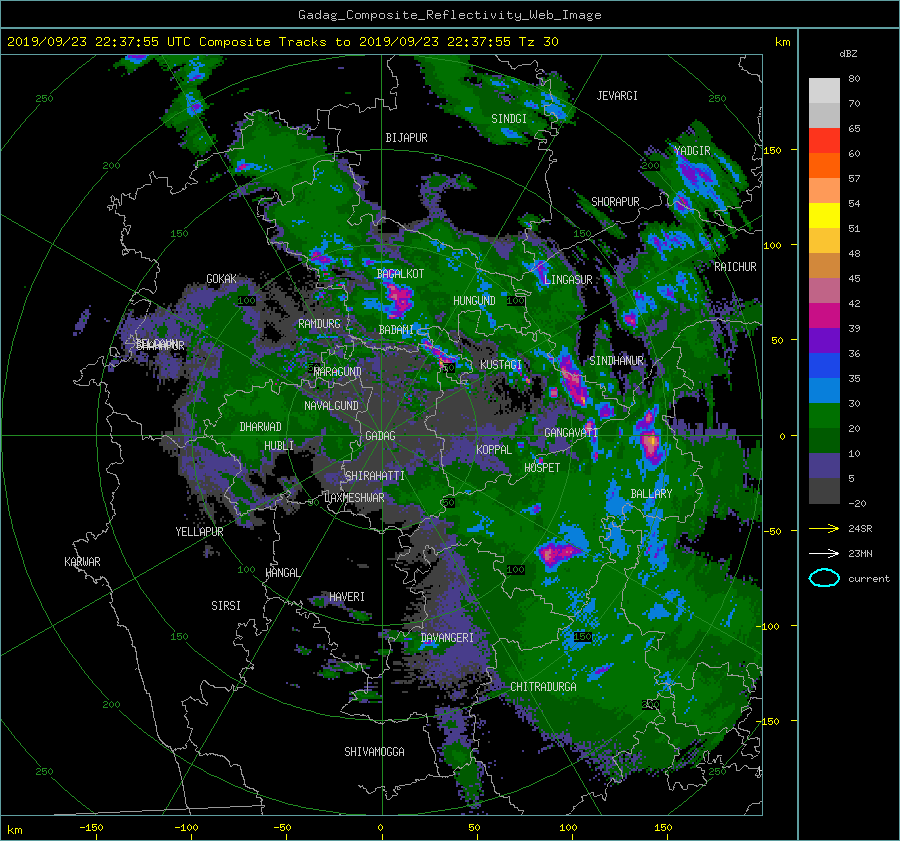
Task: Click the SHORAPUR city label
Action: pyautogui.click(x=615, y=202)
